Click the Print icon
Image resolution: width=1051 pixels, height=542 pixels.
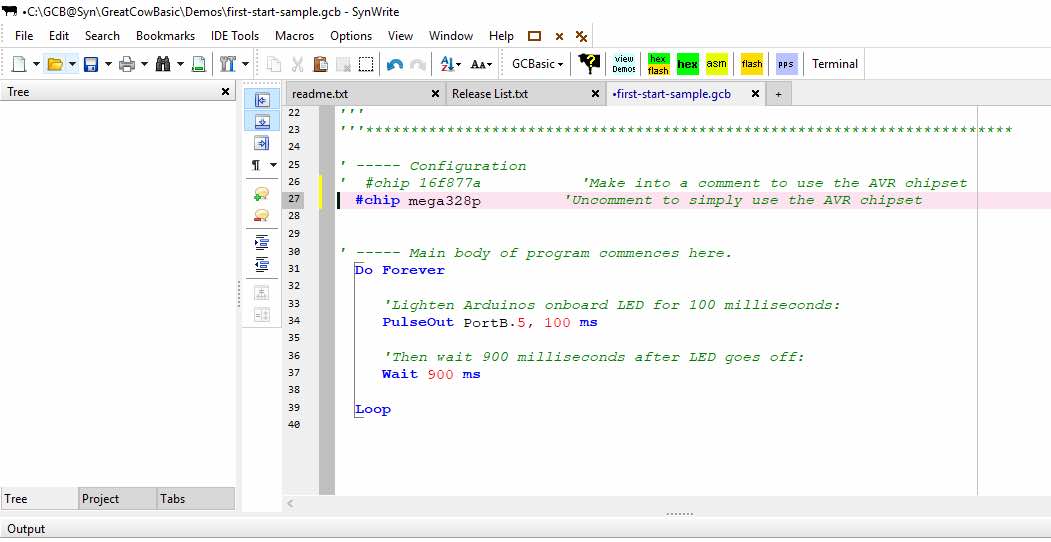(x=127, y=64)
